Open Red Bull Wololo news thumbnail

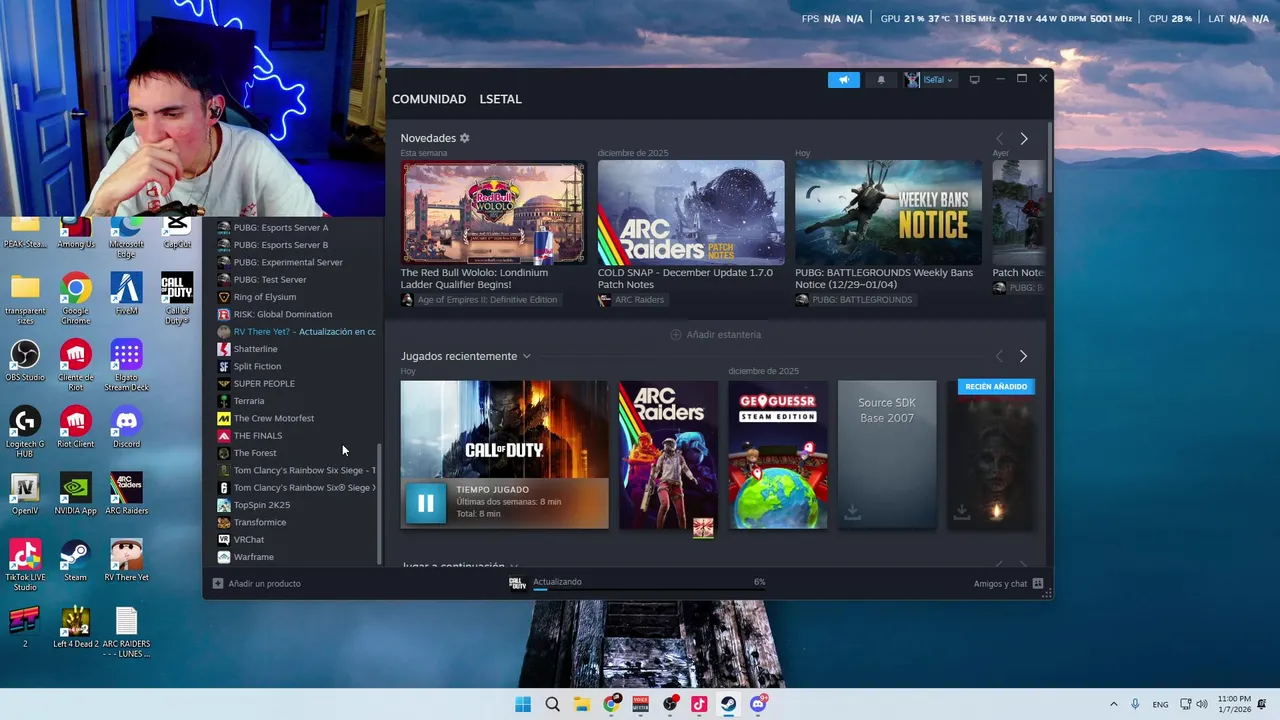pyautogui.click(x=494, y=212)
